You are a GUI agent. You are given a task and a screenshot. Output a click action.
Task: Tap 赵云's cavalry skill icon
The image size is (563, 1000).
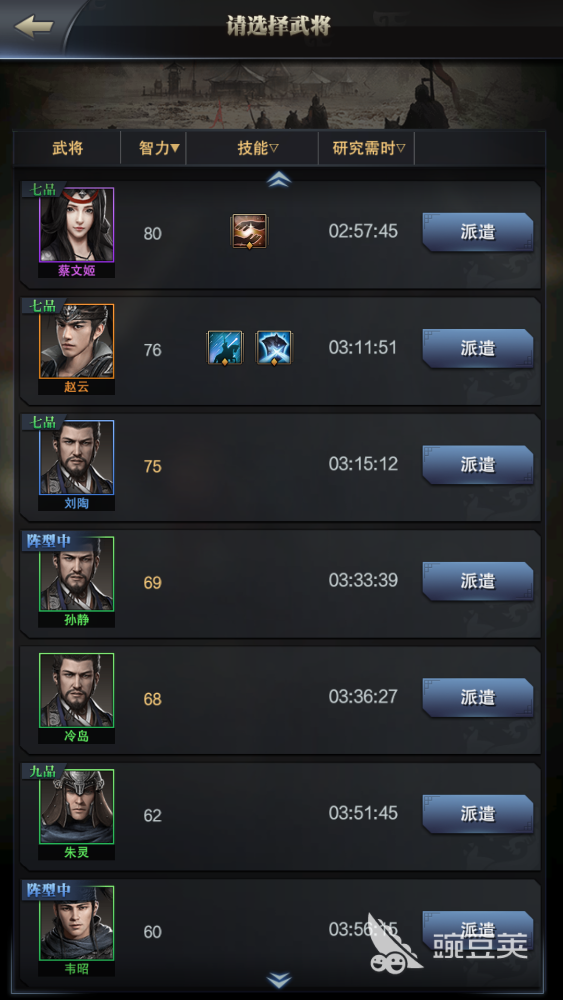225,348
